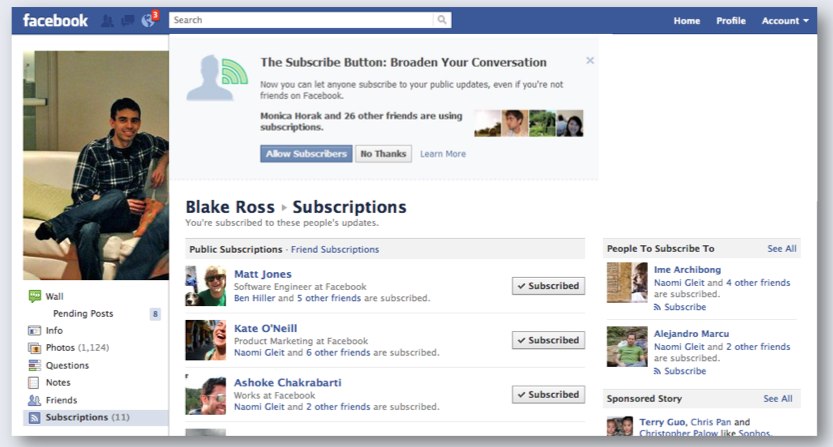Image resolution: width=833 pixels, height=447 pixels.
Task: Open '4 other friends' link
Action: 758,283
